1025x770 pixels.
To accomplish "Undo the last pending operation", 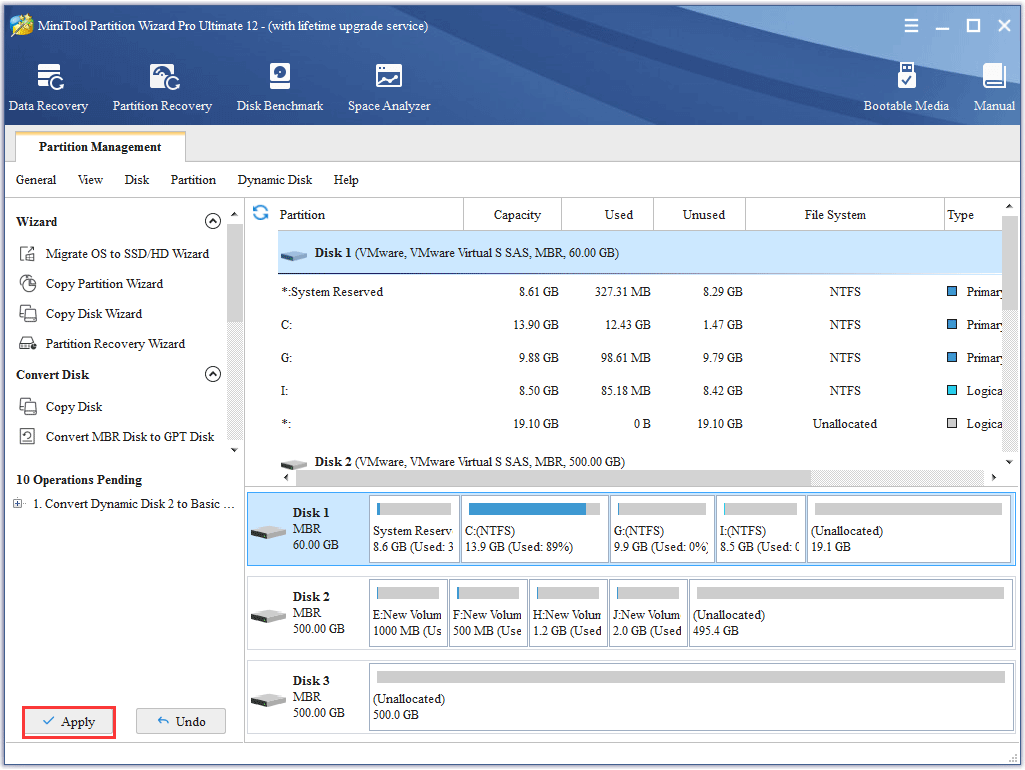I will 181,722.
